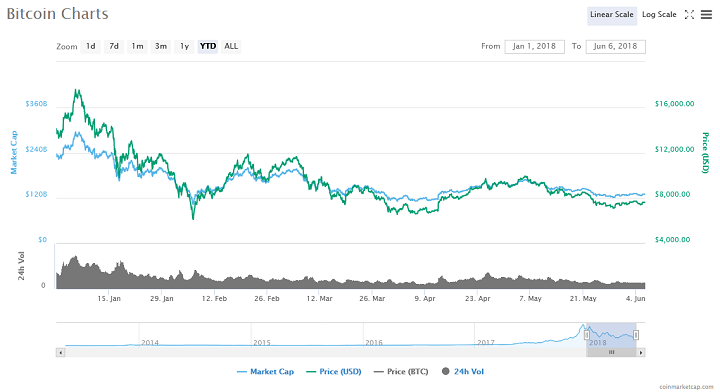Viewport: 720px width, 392px height.
Task: Click the 21. May date label
Action: 583,298
